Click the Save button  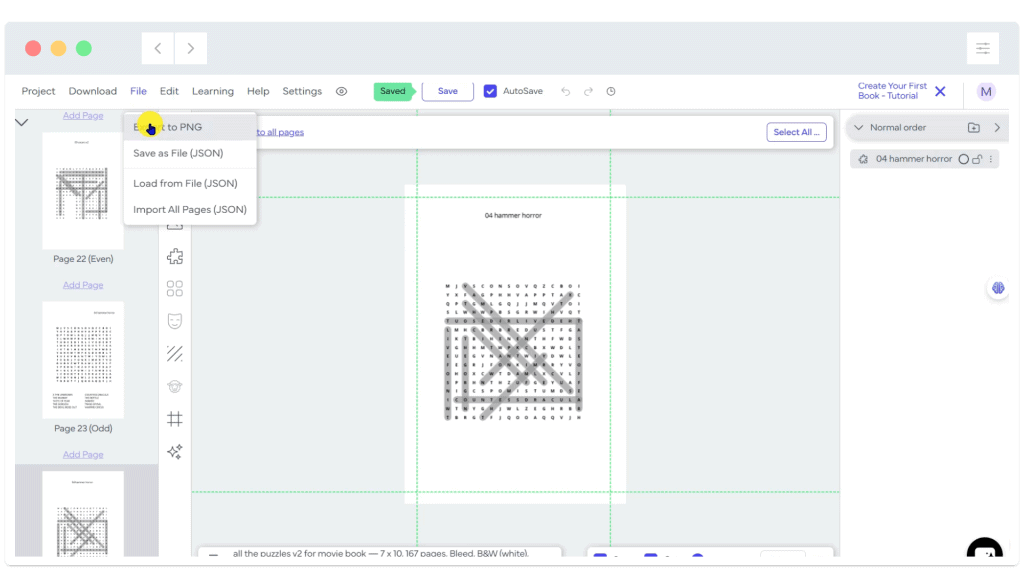(x=448, y=91)
